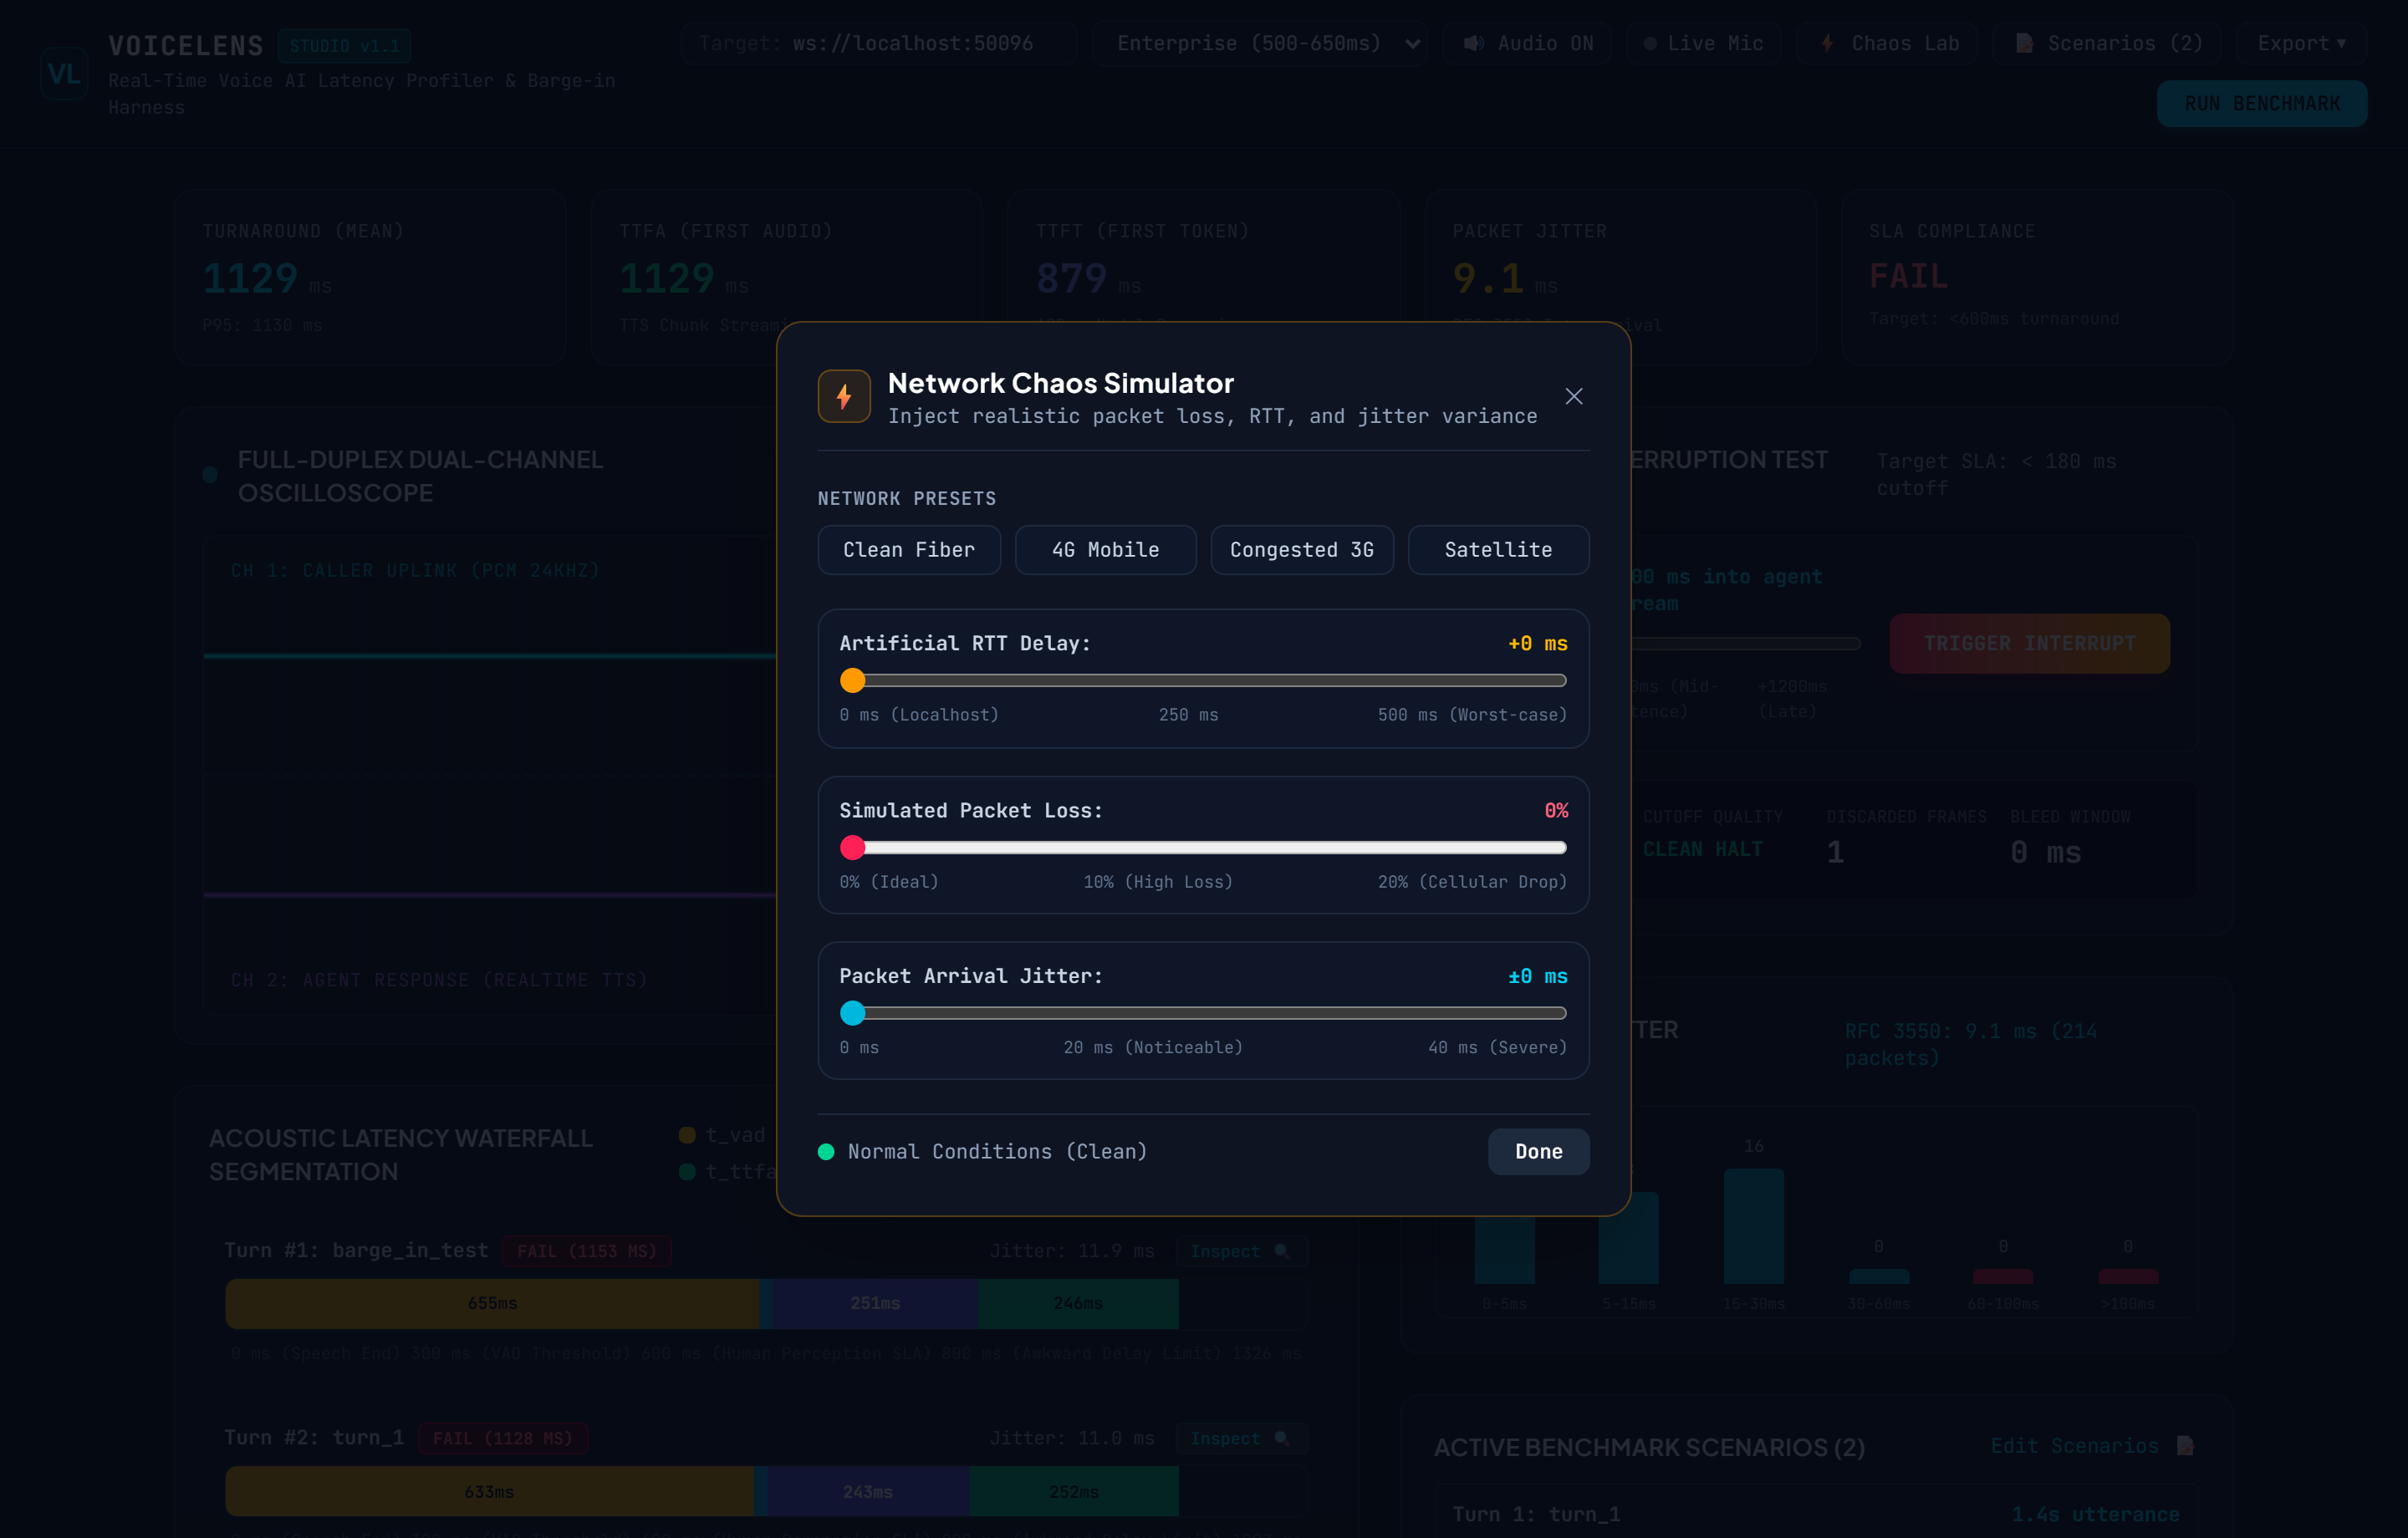This screenshot has height=1538, width=2408.
Task: Click the 655ms segment of Turn #1
Action: pyautogui.click(x=492, y=1304)
